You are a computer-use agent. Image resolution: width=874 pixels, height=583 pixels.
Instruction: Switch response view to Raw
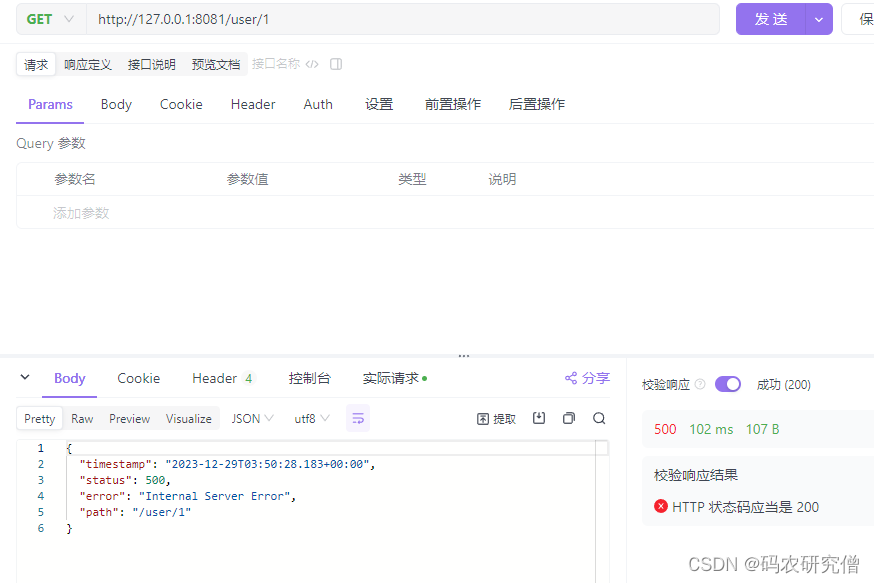click(82, 419)
